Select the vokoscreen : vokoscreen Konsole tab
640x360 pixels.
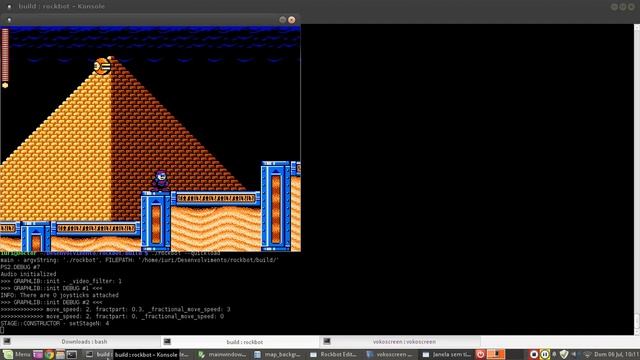pyautogui.click(x=400, y=342)
